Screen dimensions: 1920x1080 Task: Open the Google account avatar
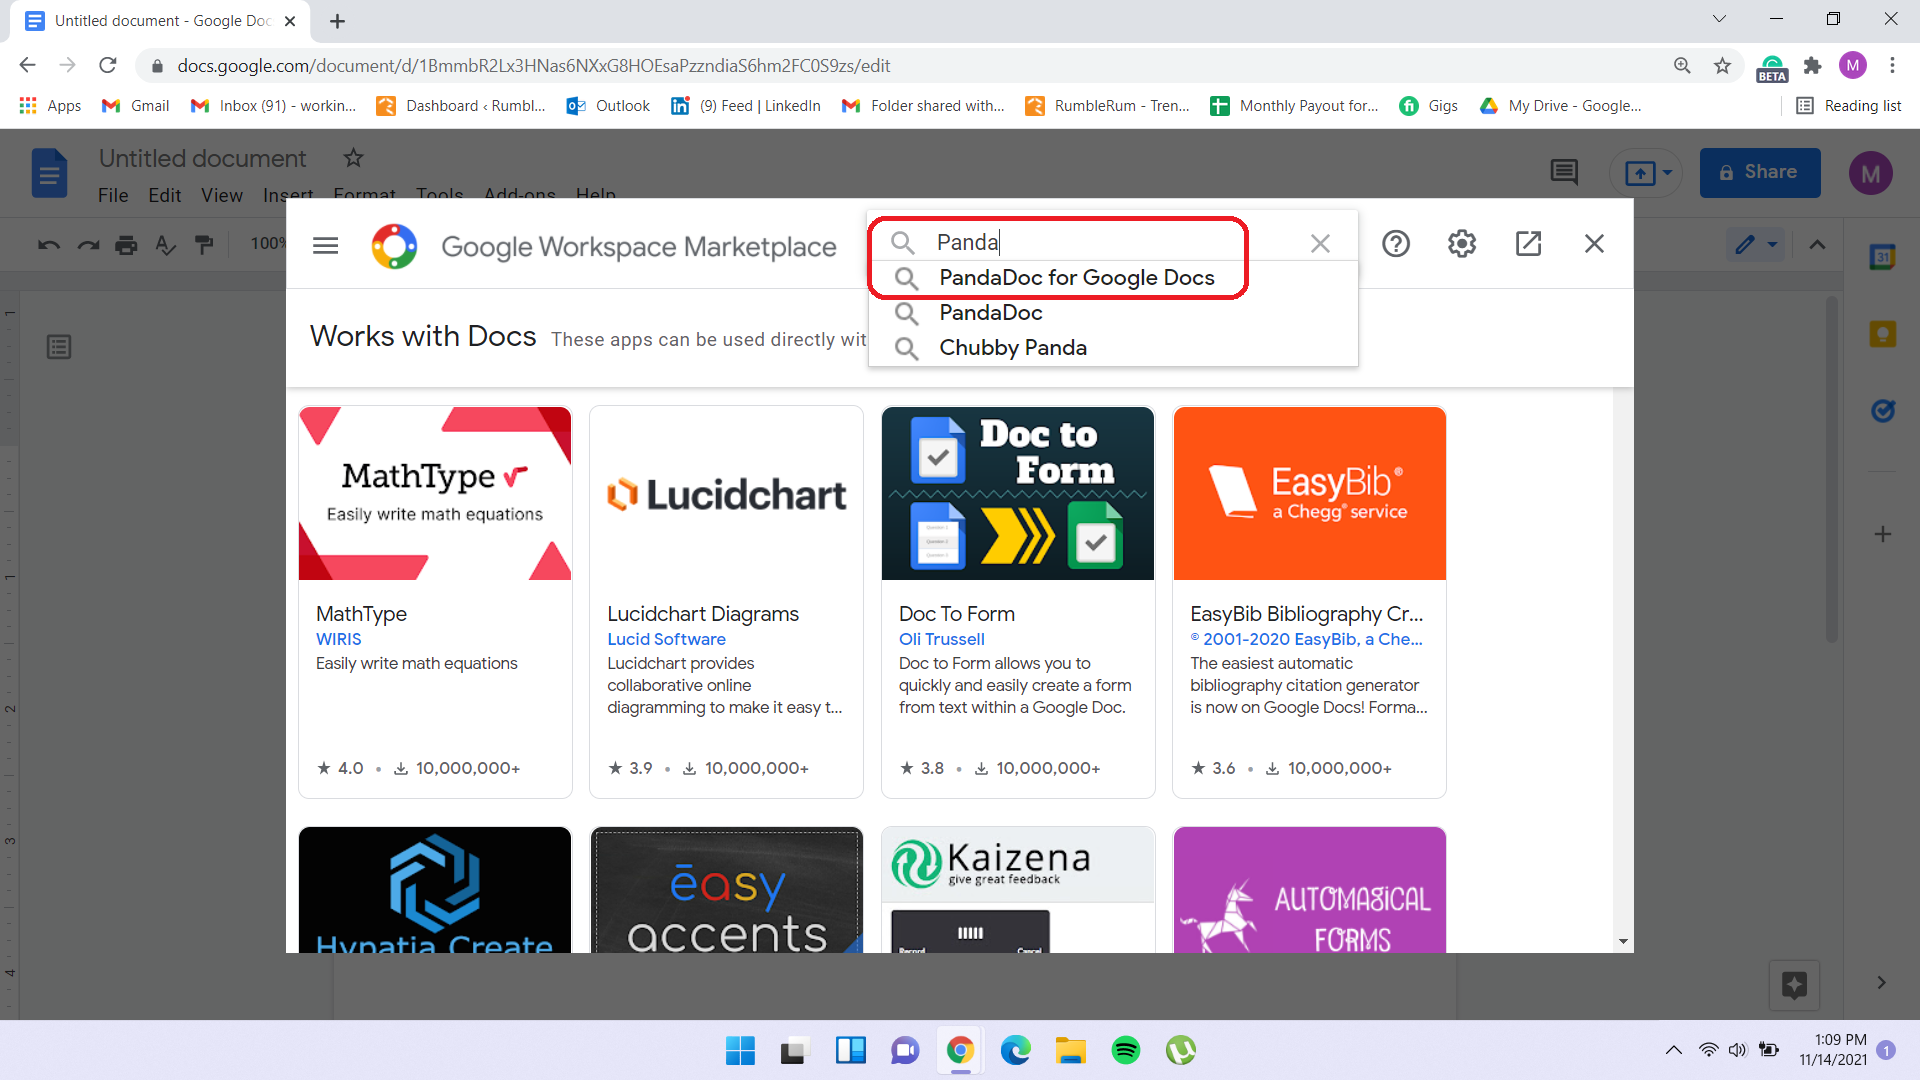pos(1870,173)
